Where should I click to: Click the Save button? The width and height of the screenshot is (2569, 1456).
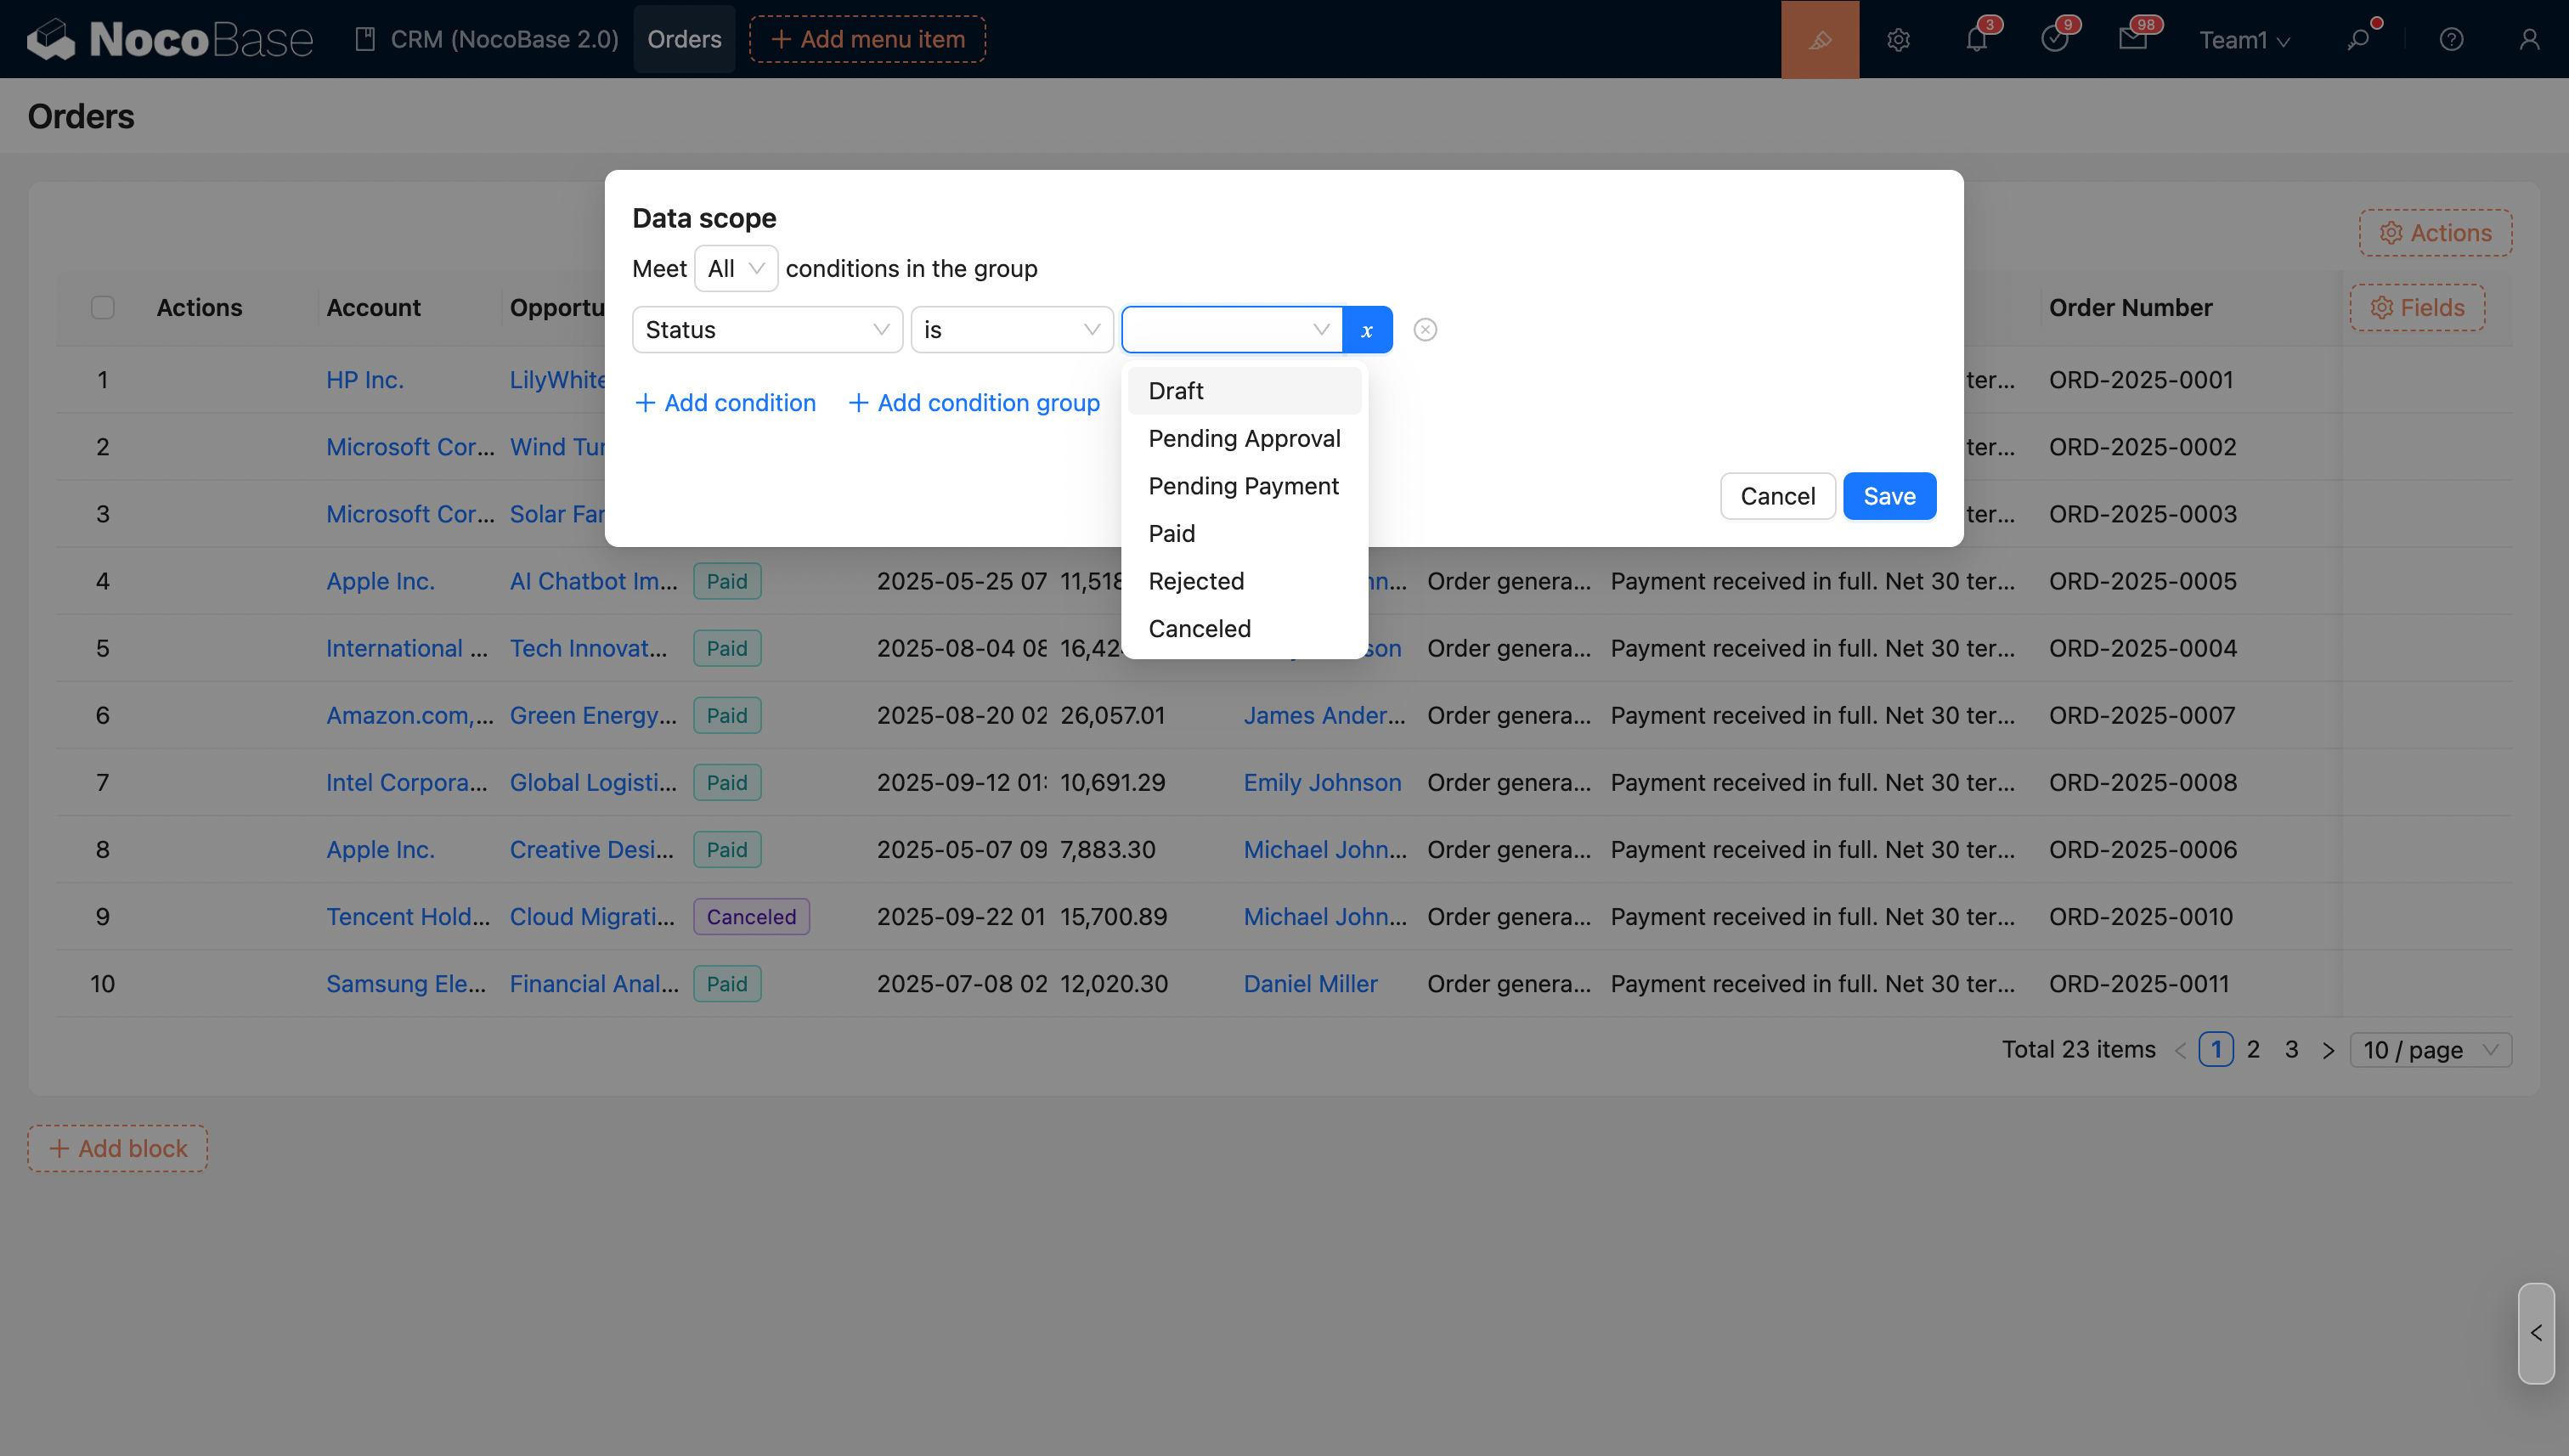click(1889, 496)
